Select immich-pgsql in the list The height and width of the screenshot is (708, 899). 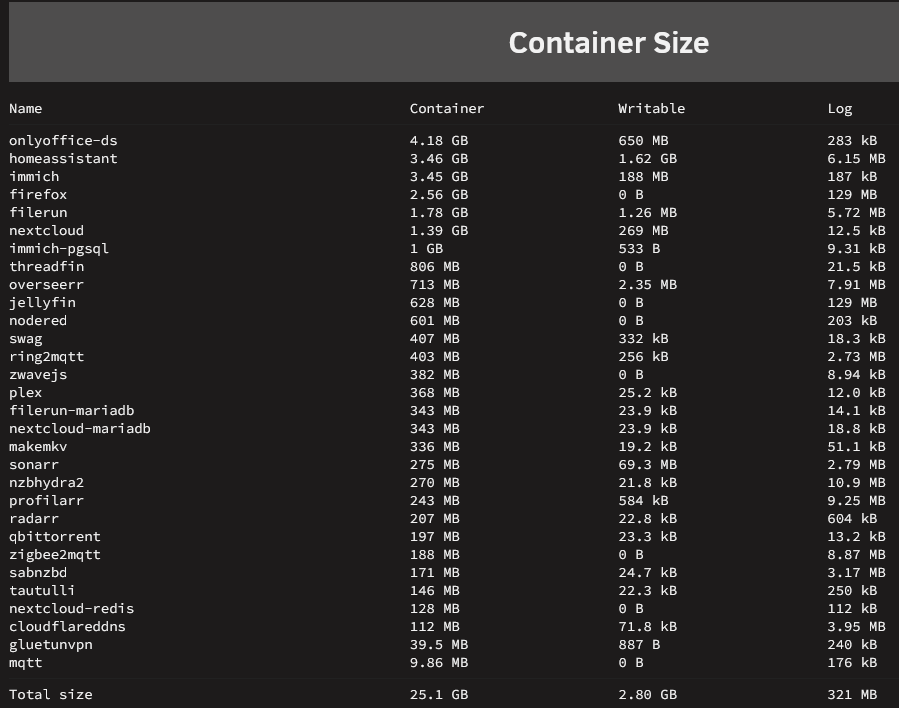58,249
